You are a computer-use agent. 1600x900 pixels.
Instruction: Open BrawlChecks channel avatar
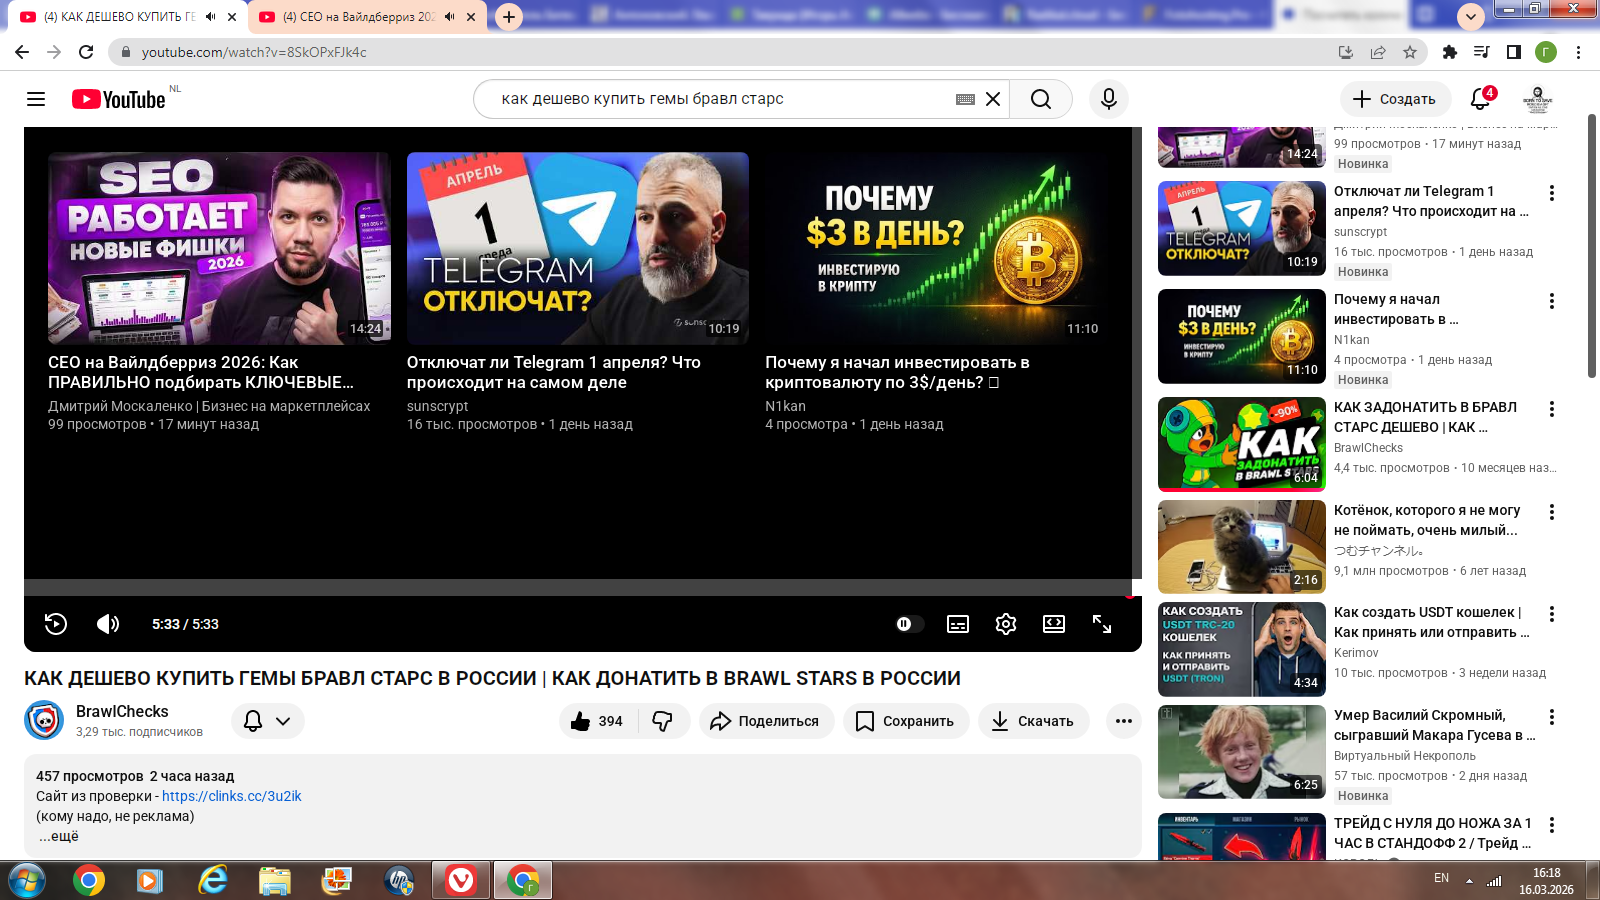pyautogui.click(x=44, y=721)
